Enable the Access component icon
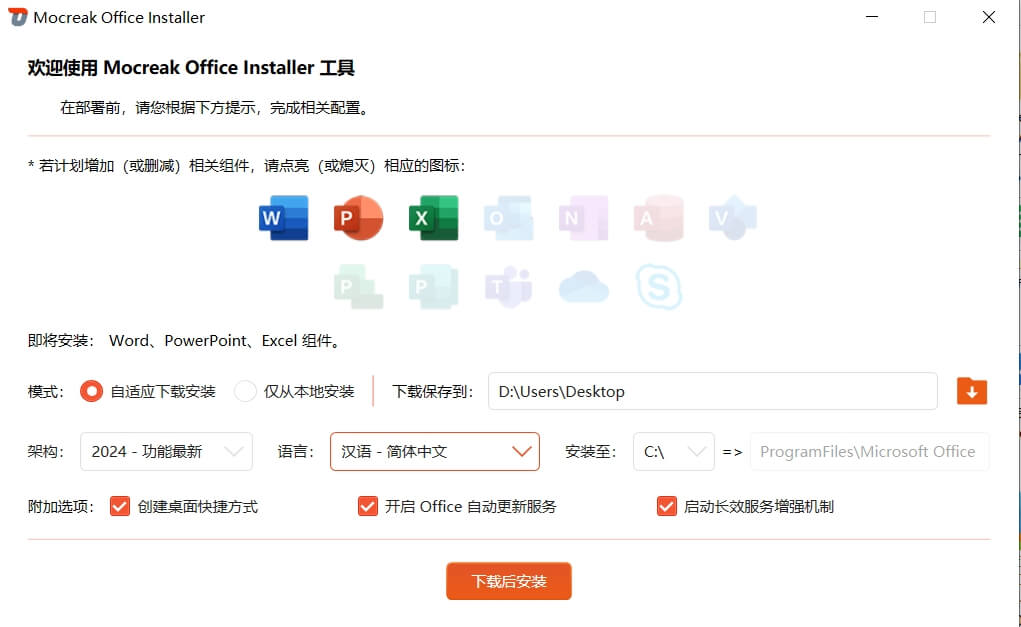Image resolution: width=1021 pixels, height=627 pixels. pyautogui.click(x=658, y=218)
